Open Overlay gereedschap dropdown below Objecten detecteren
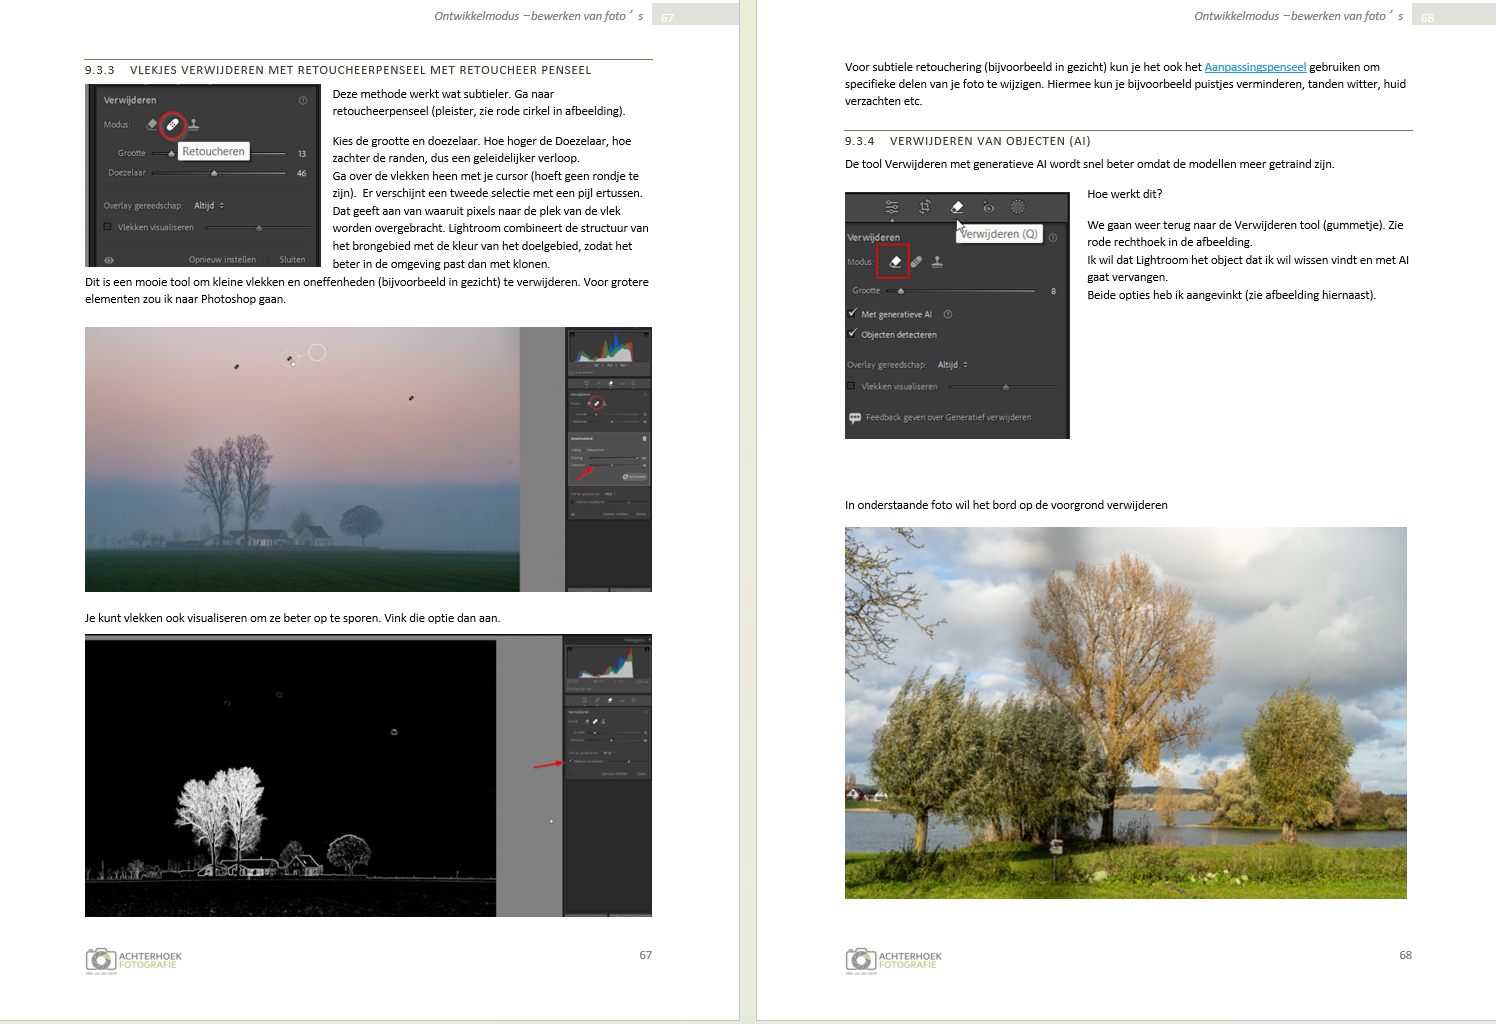 coord(953,365)
